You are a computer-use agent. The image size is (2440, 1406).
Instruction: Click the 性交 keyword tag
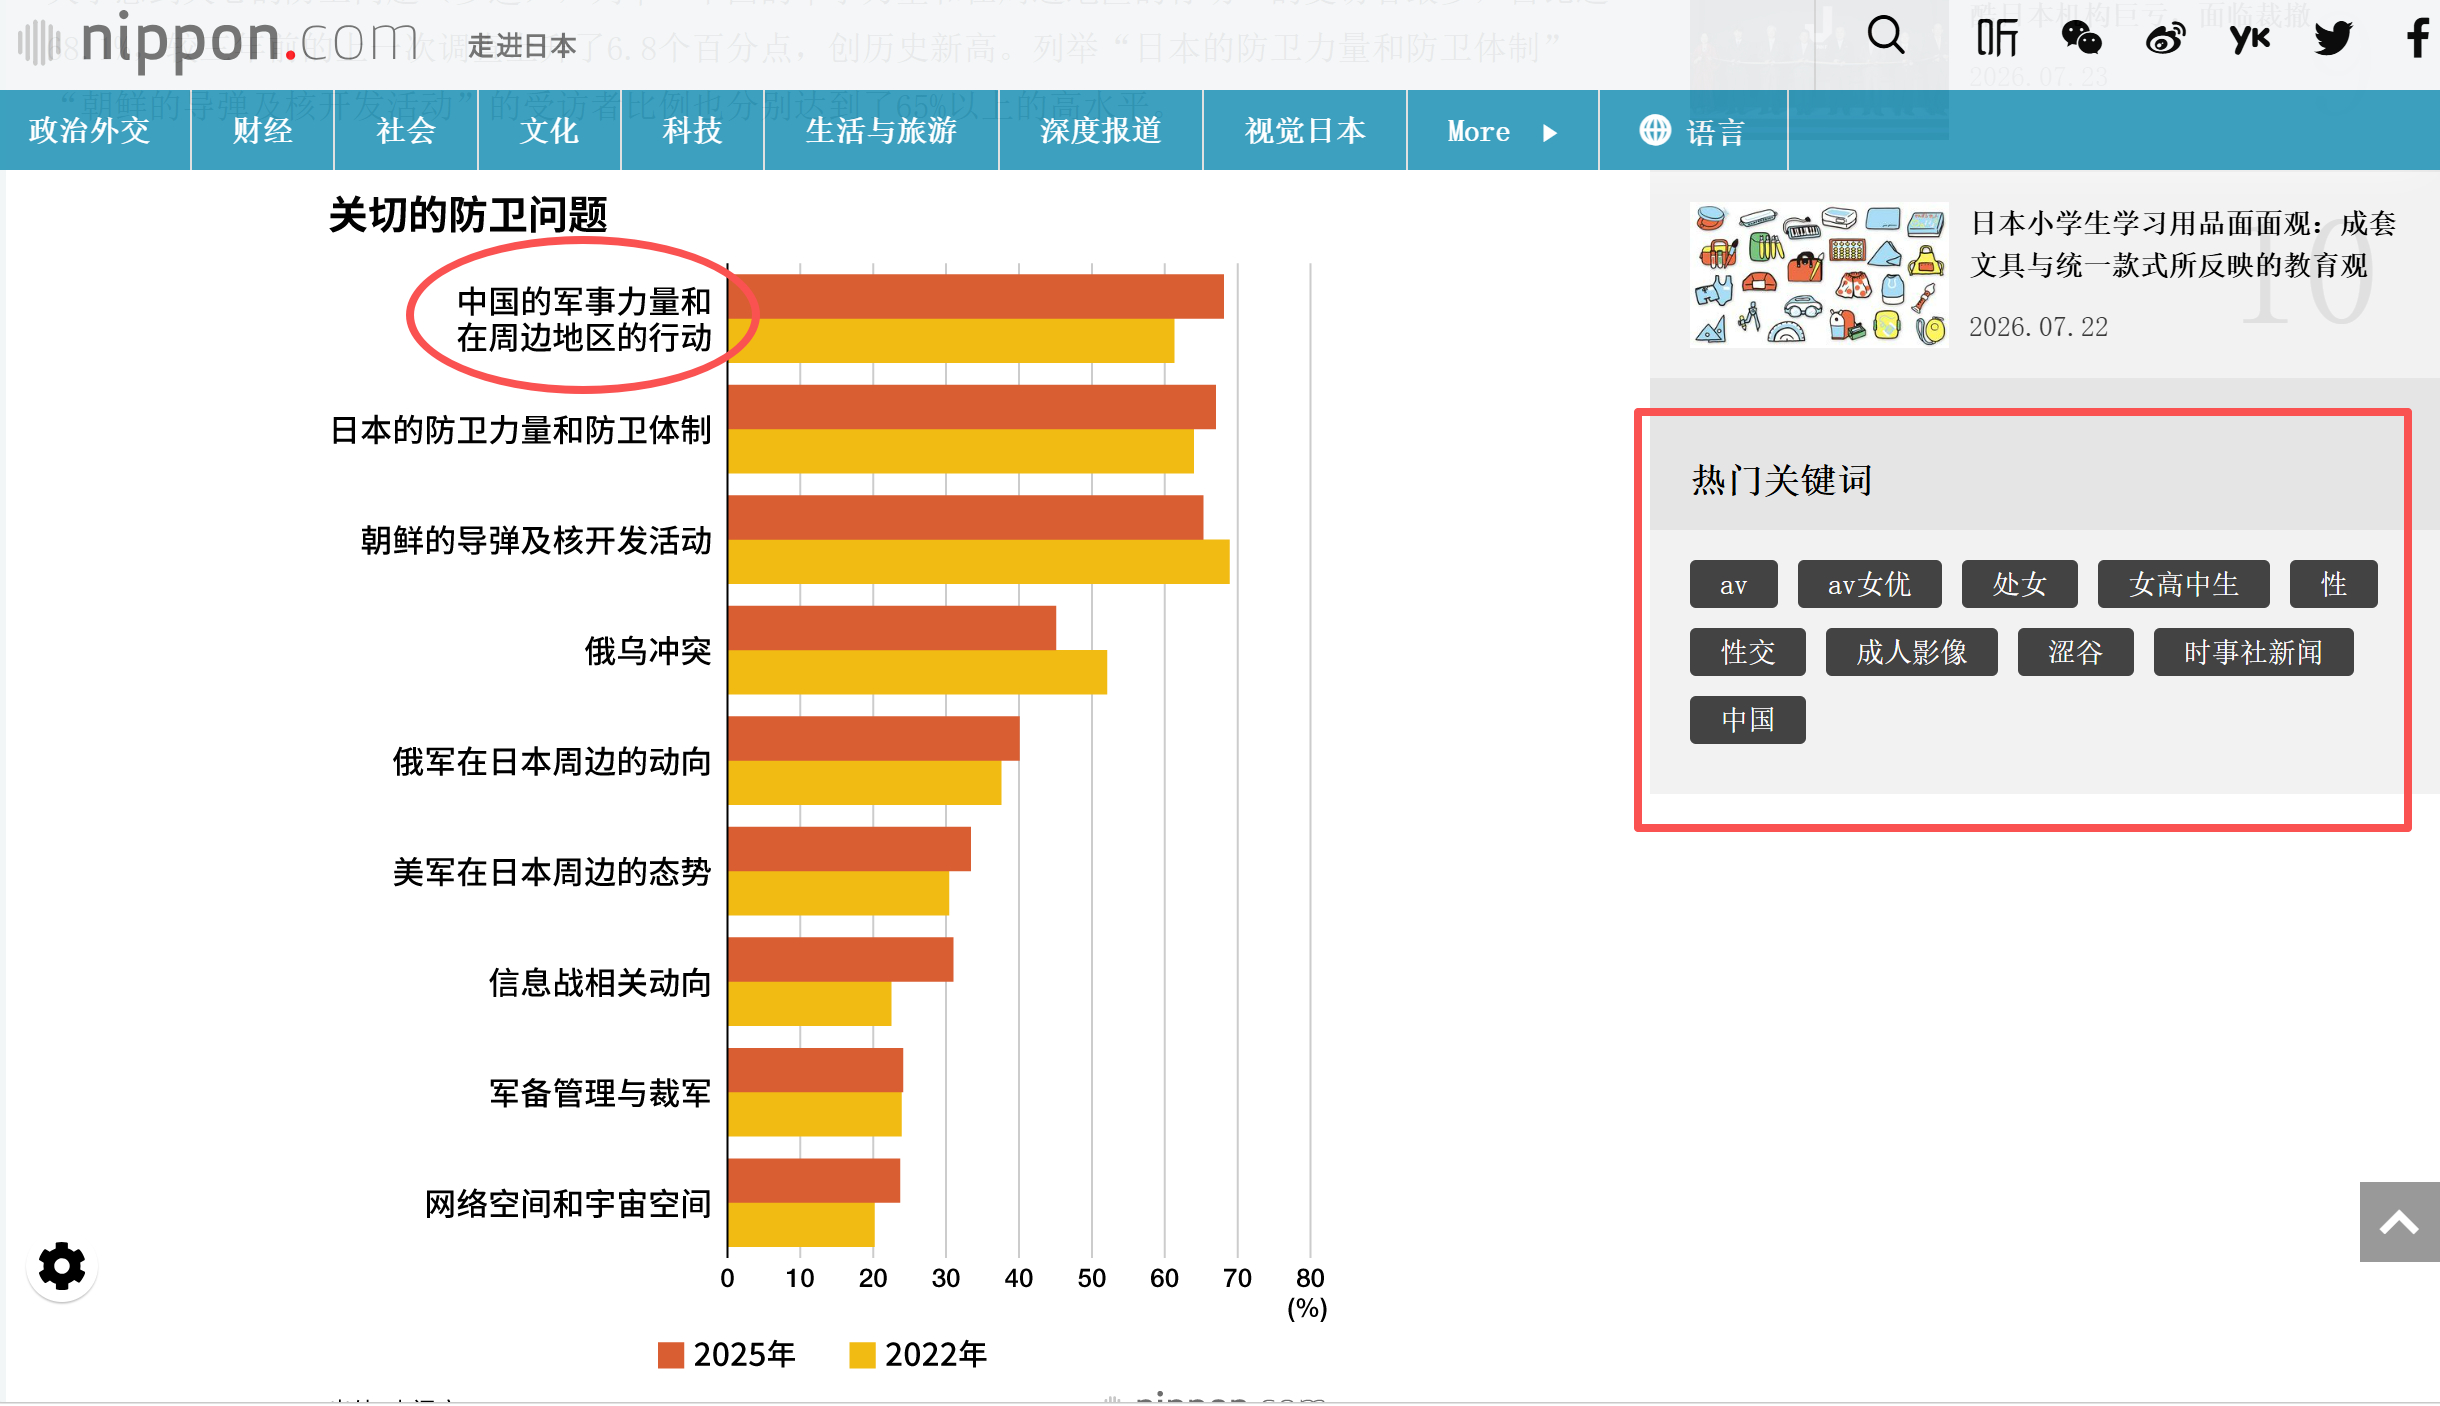pos(1747,652)
